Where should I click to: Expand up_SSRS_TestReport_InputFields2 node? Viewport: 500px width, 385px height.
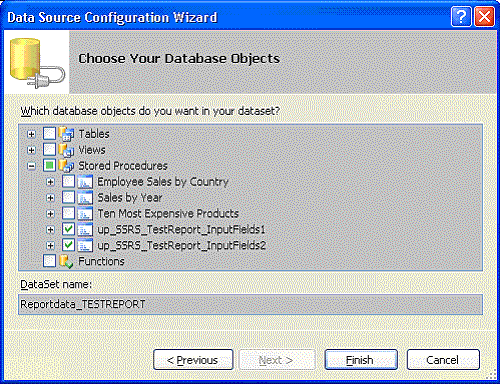[x=50, y=246]
